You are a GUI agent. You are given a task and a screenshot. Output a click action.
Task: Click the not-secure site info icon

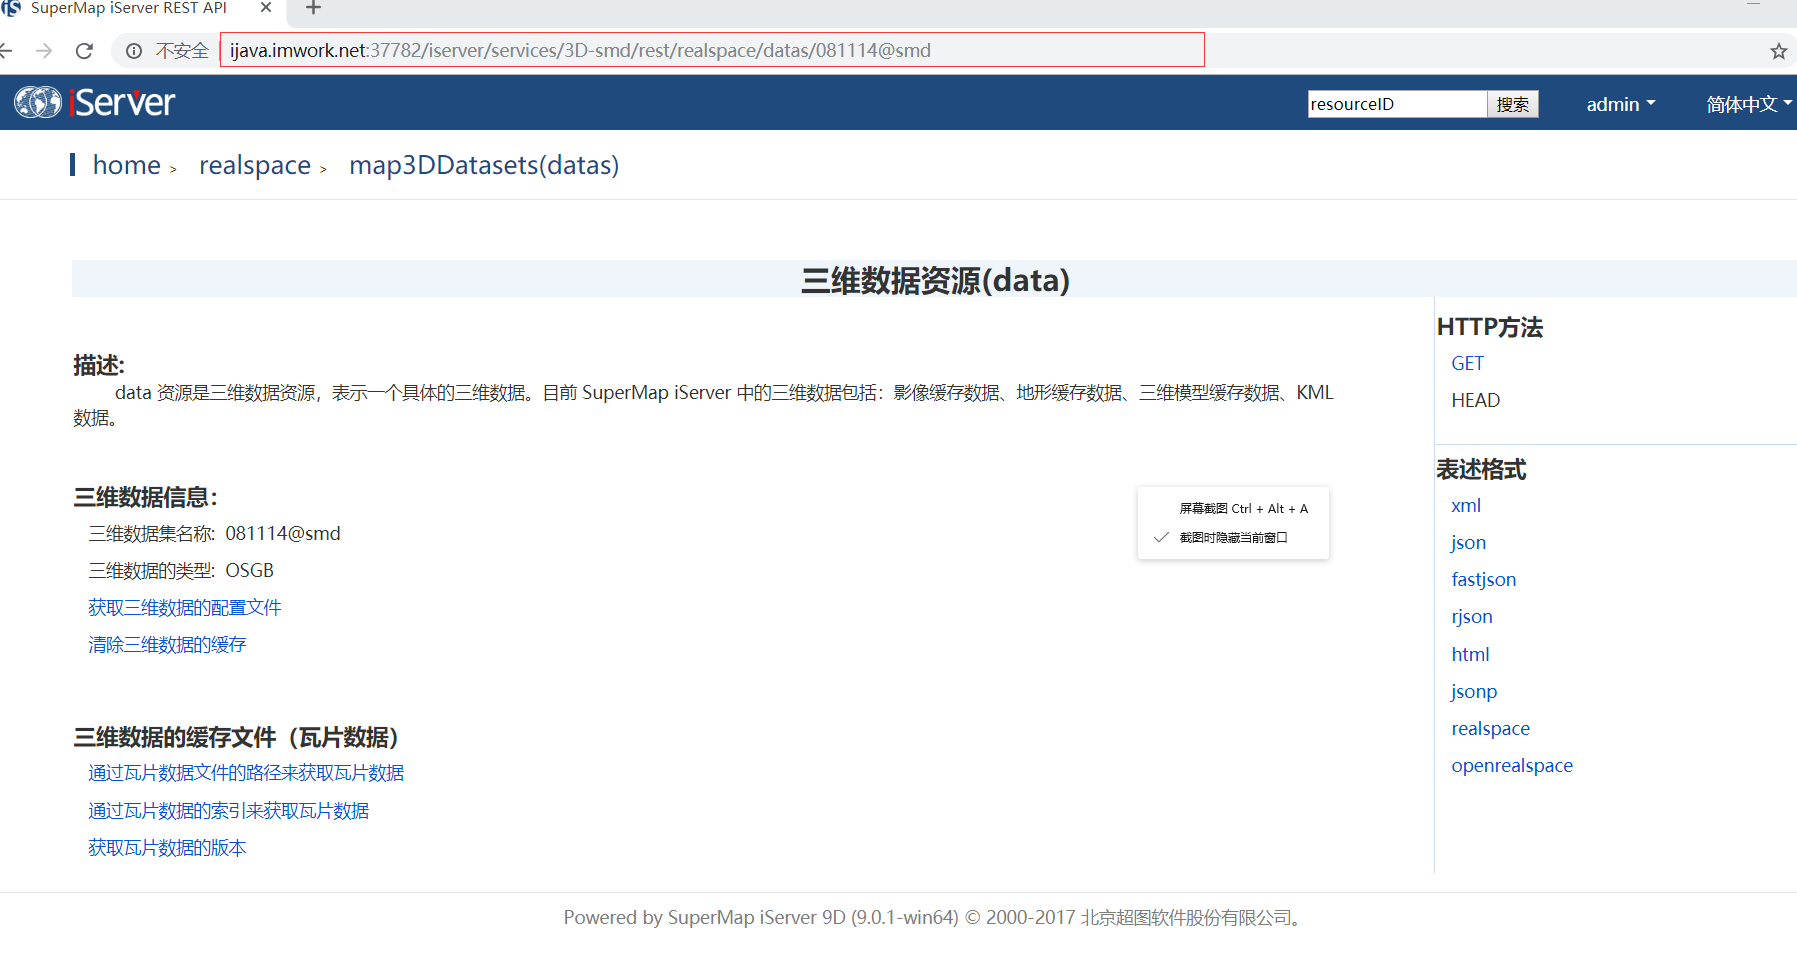point(133,51)
